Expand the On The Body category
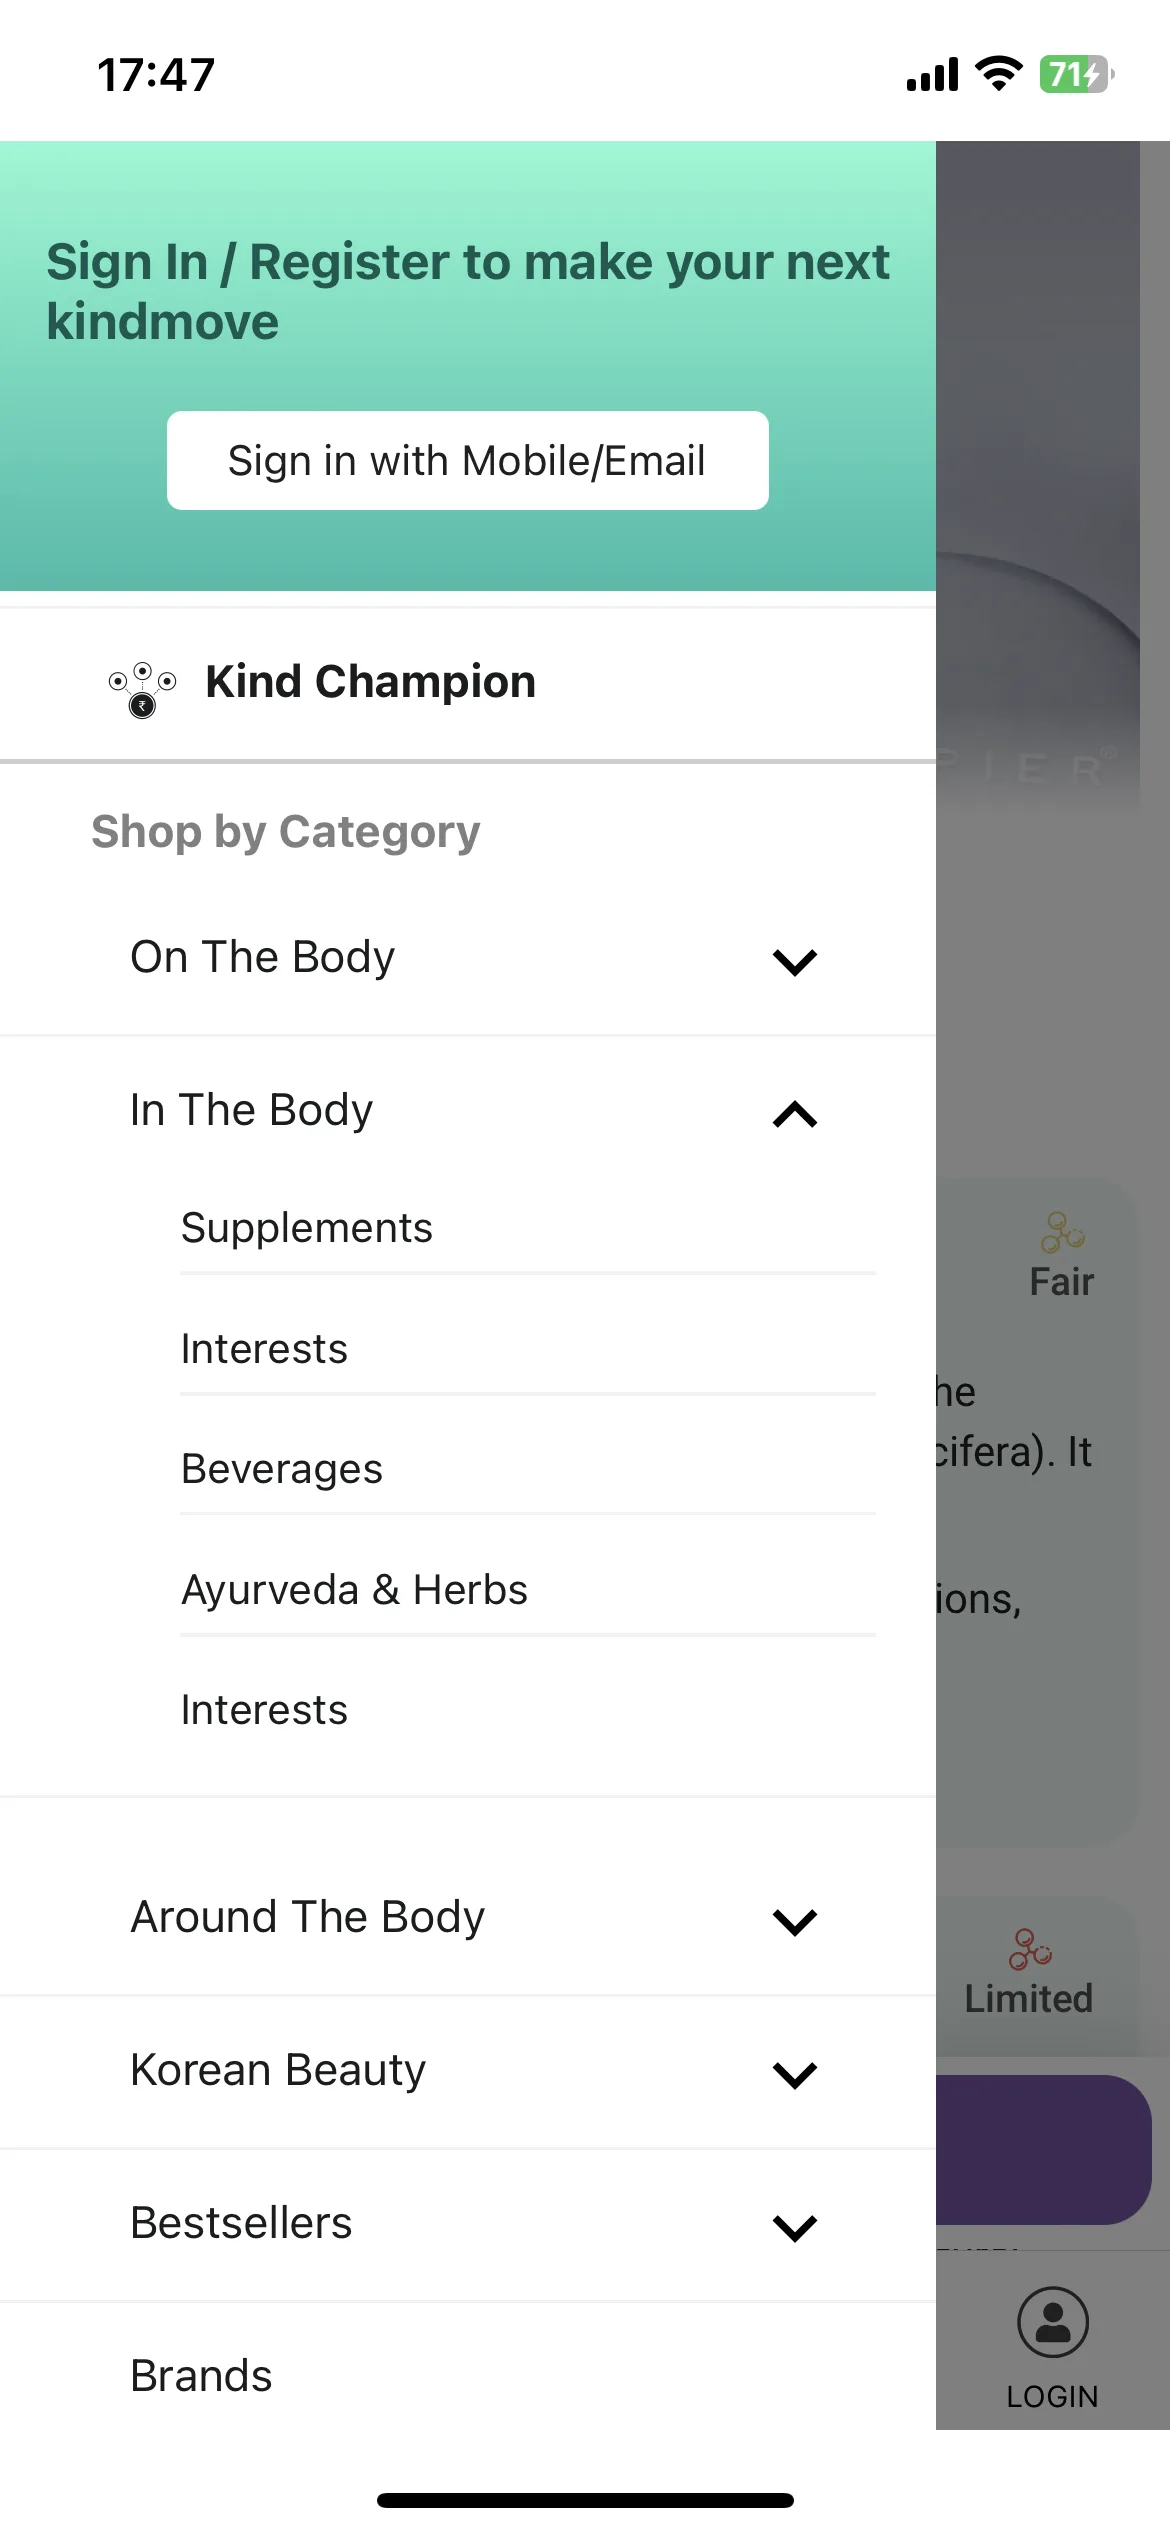1170x2532 pixels. pos(468,959)
